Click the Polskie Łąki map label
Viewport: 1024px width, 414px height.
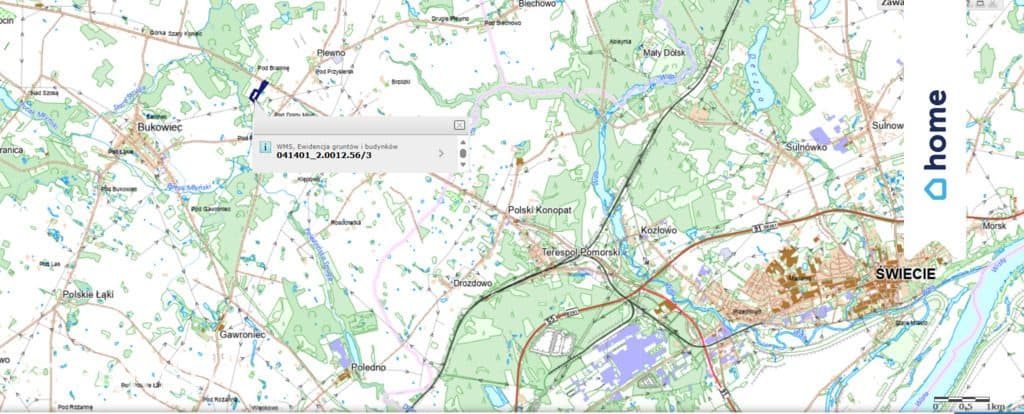(88, 295)
